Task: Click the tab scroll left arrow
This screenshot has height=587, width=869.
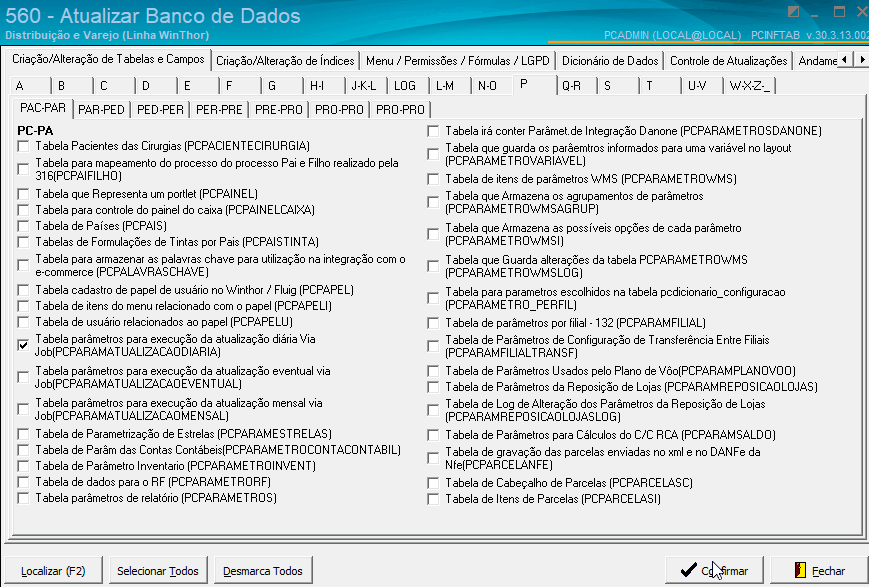Action: pyautogui.click(x=845, y=59)
